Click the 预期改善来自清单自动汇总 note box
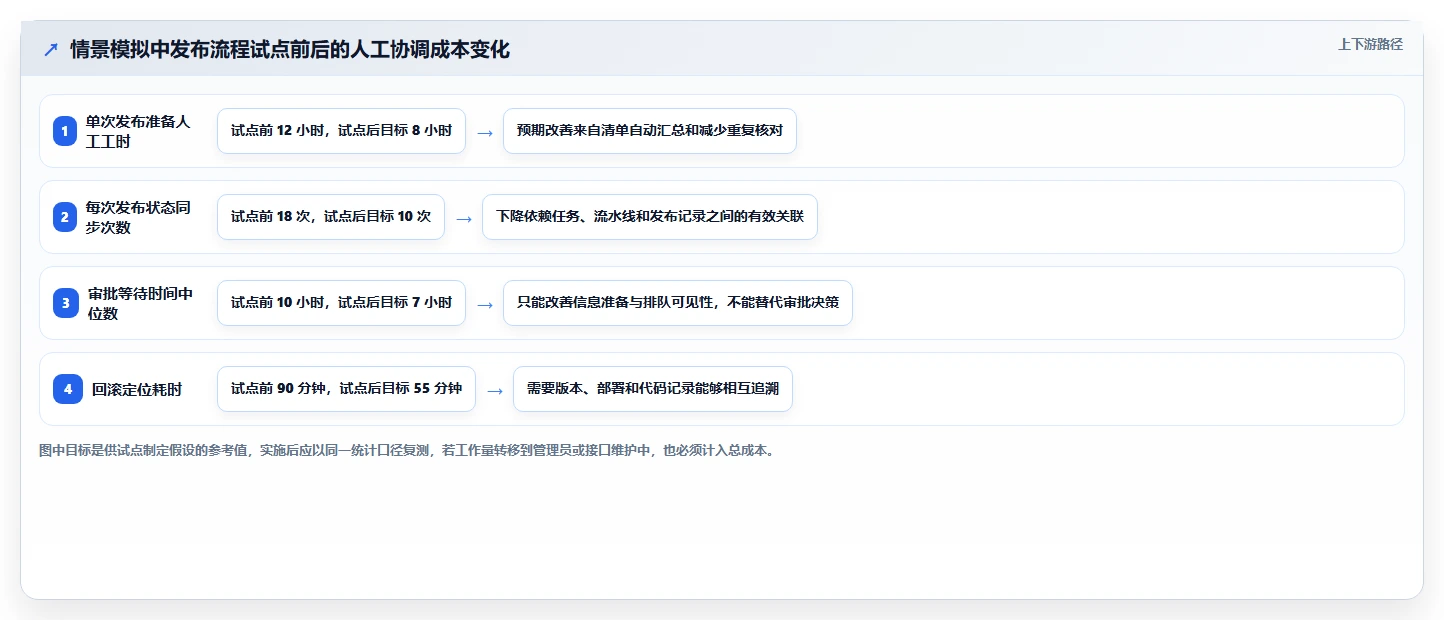The image size is (1444, 620). point(650,131)
